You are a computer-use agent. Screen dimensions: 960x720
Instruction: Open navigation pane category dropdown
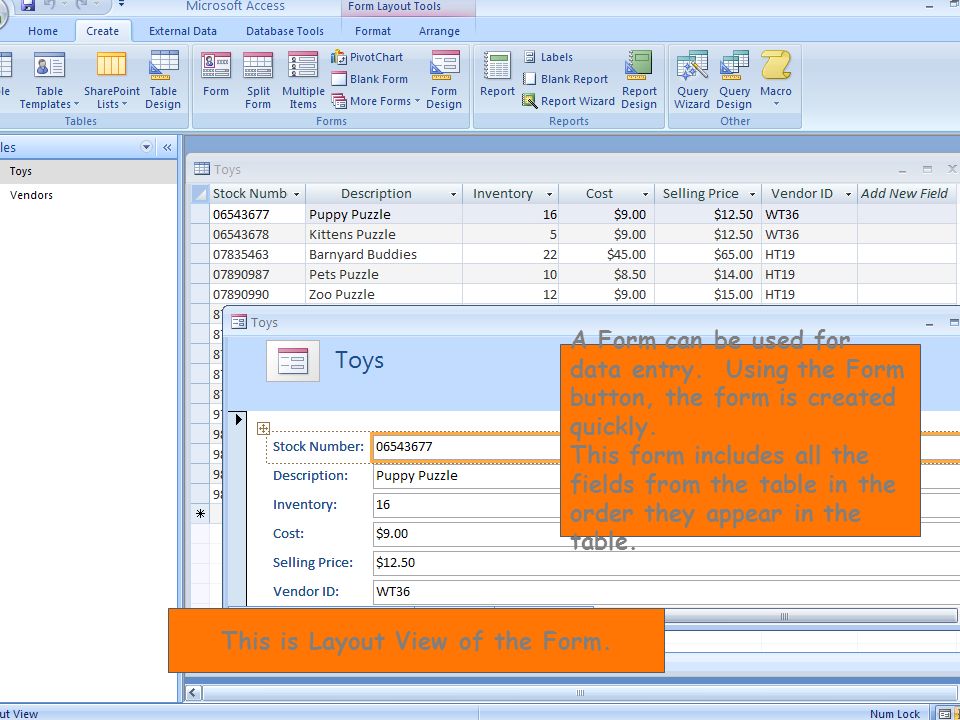coord(146,147)
